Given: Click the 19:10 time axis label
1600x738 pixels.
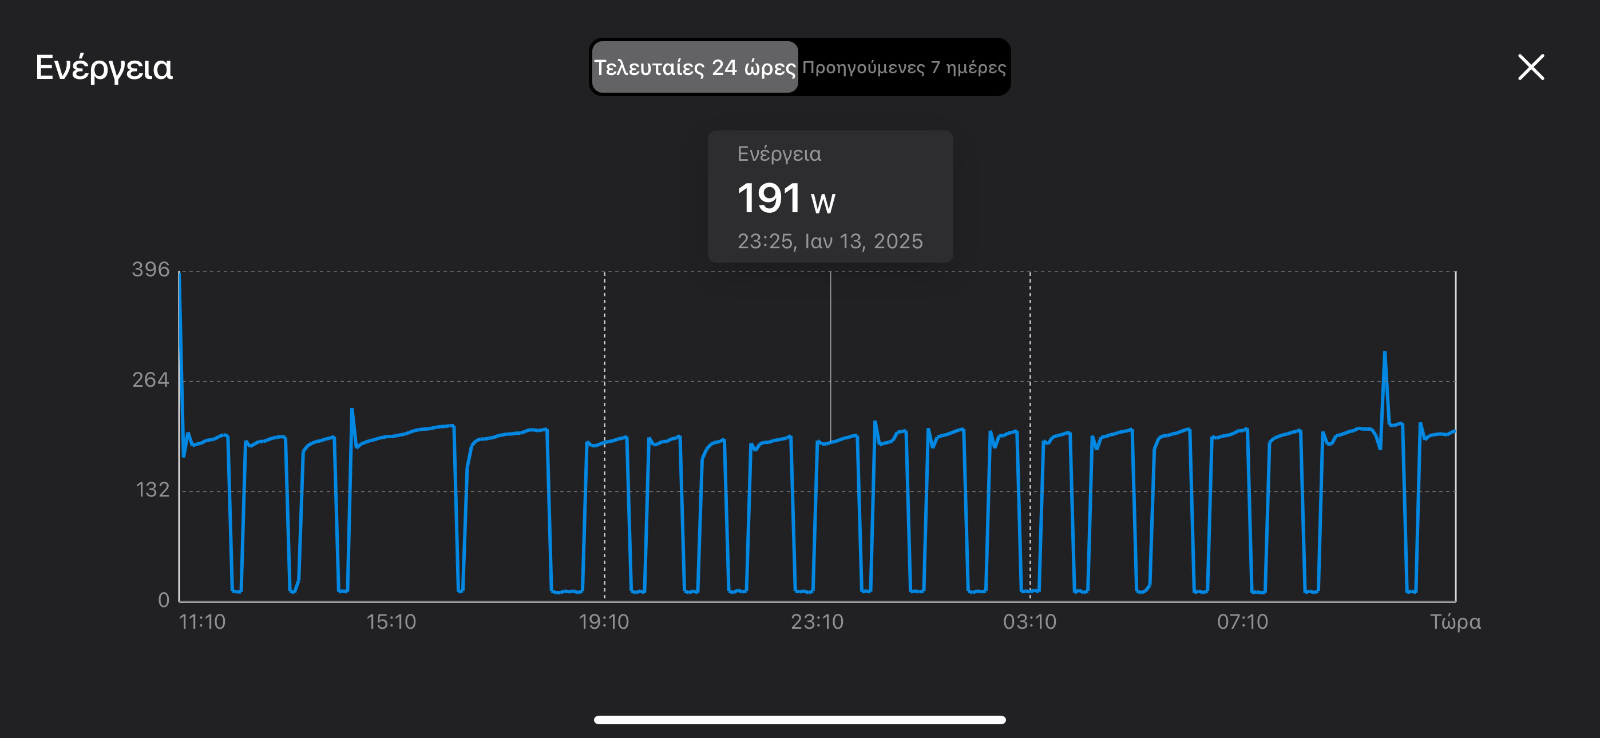Looking at the screenshot, I should click(x=604, y=622).
